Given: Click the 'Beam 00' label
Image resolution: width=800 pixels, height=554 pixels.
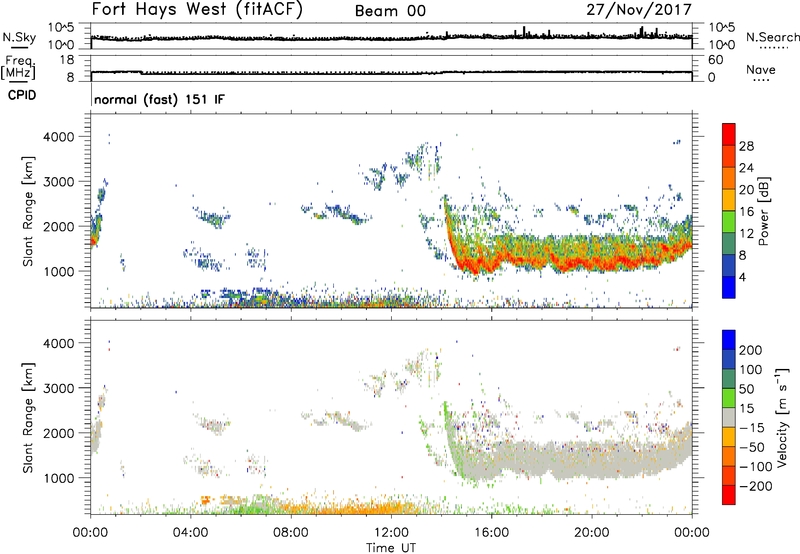Looking at the screenshot, I should (390, 11).
